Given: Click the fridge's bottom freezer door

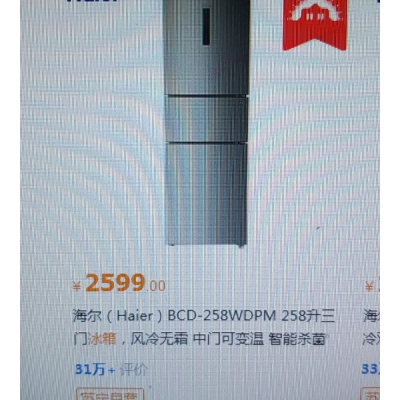Looking at the screenshot, I should (x=206, y=194).
